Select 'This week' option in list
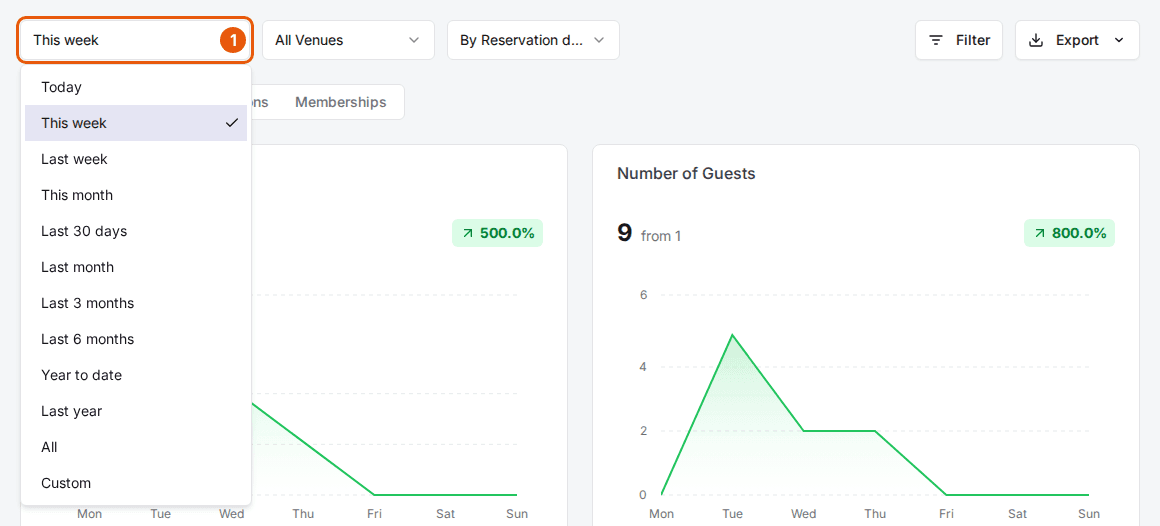Image resolution: width=1160 pixels, height=526 pixels. 136,123
